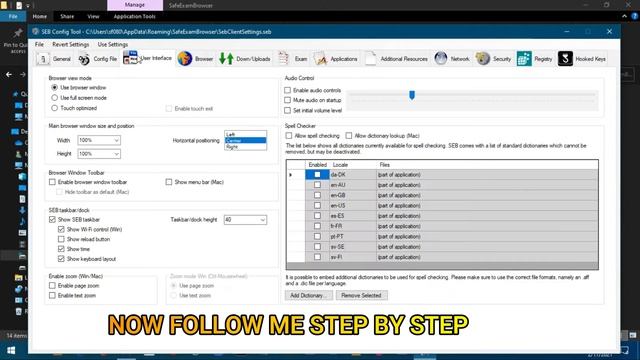Enable text zoom checkbox

pos(52,296)
